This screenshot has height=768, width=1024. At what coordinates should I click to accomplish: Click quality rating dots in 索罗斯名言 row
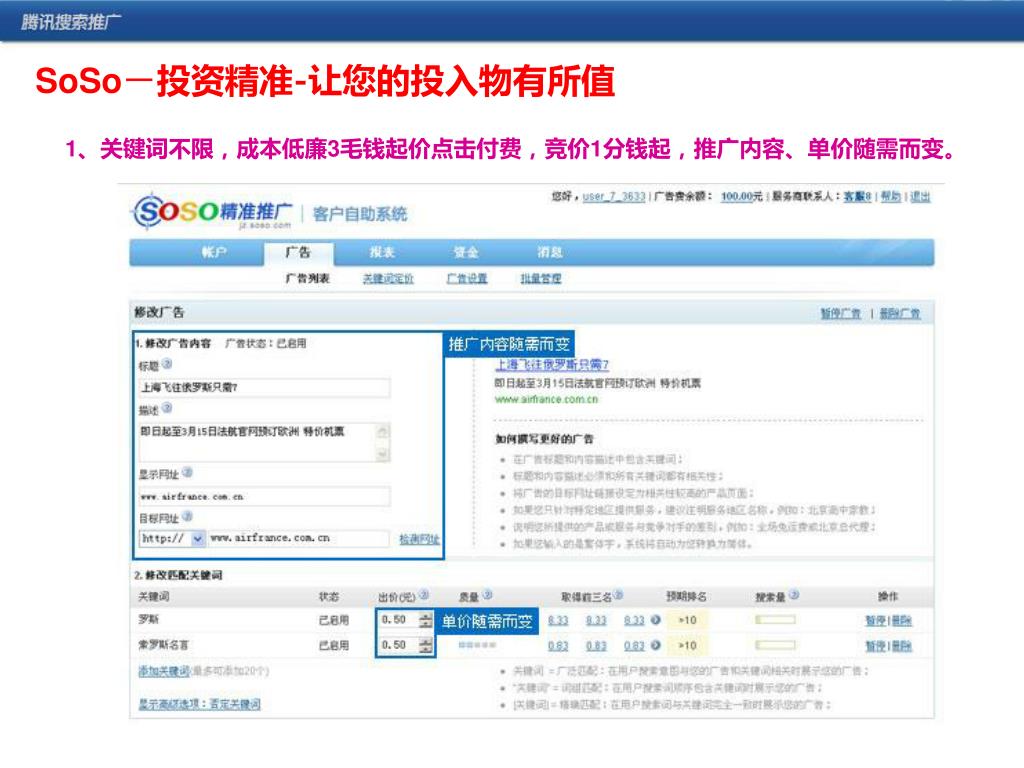[x=477, y=645]
